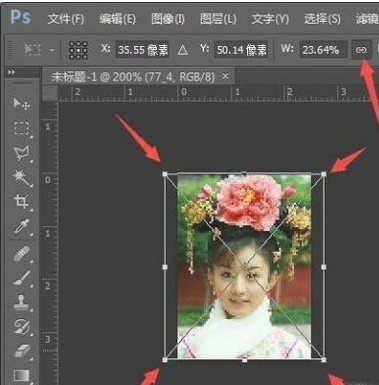This screenshot has width=379, height=385.
Task: Click the ruler origin corner box
Action: (50, 93)
